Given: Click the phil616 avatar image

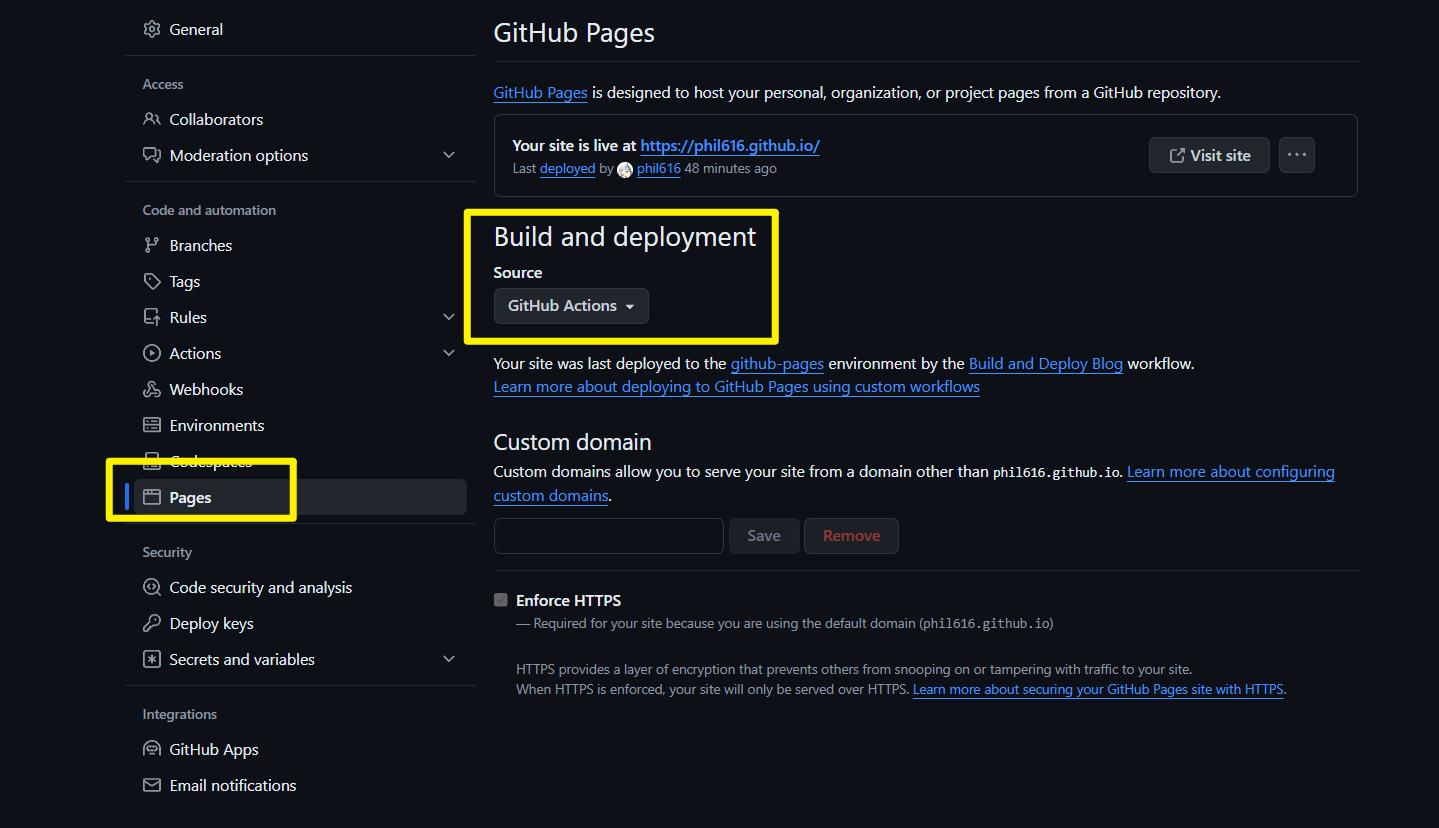Looking at the screenshot, I should tap(625, 169).
